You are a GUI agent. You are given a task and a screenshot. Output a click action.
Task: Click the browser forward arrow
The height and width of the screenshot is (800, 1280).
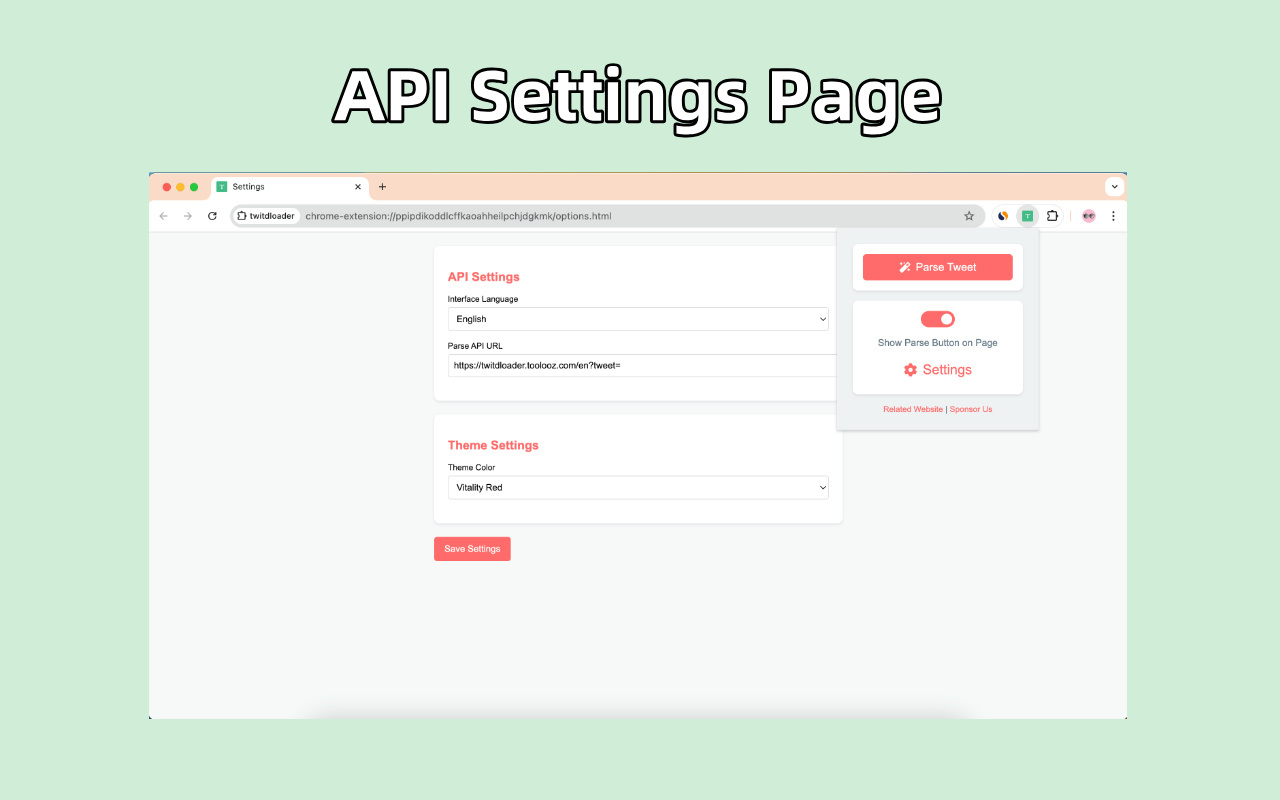[188, 216]
